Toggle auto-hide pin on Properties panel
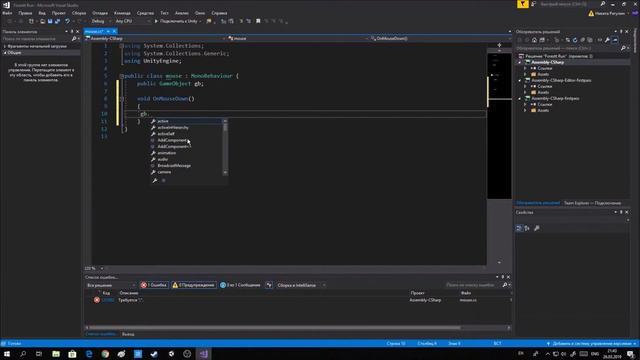 tap(621, 212)
